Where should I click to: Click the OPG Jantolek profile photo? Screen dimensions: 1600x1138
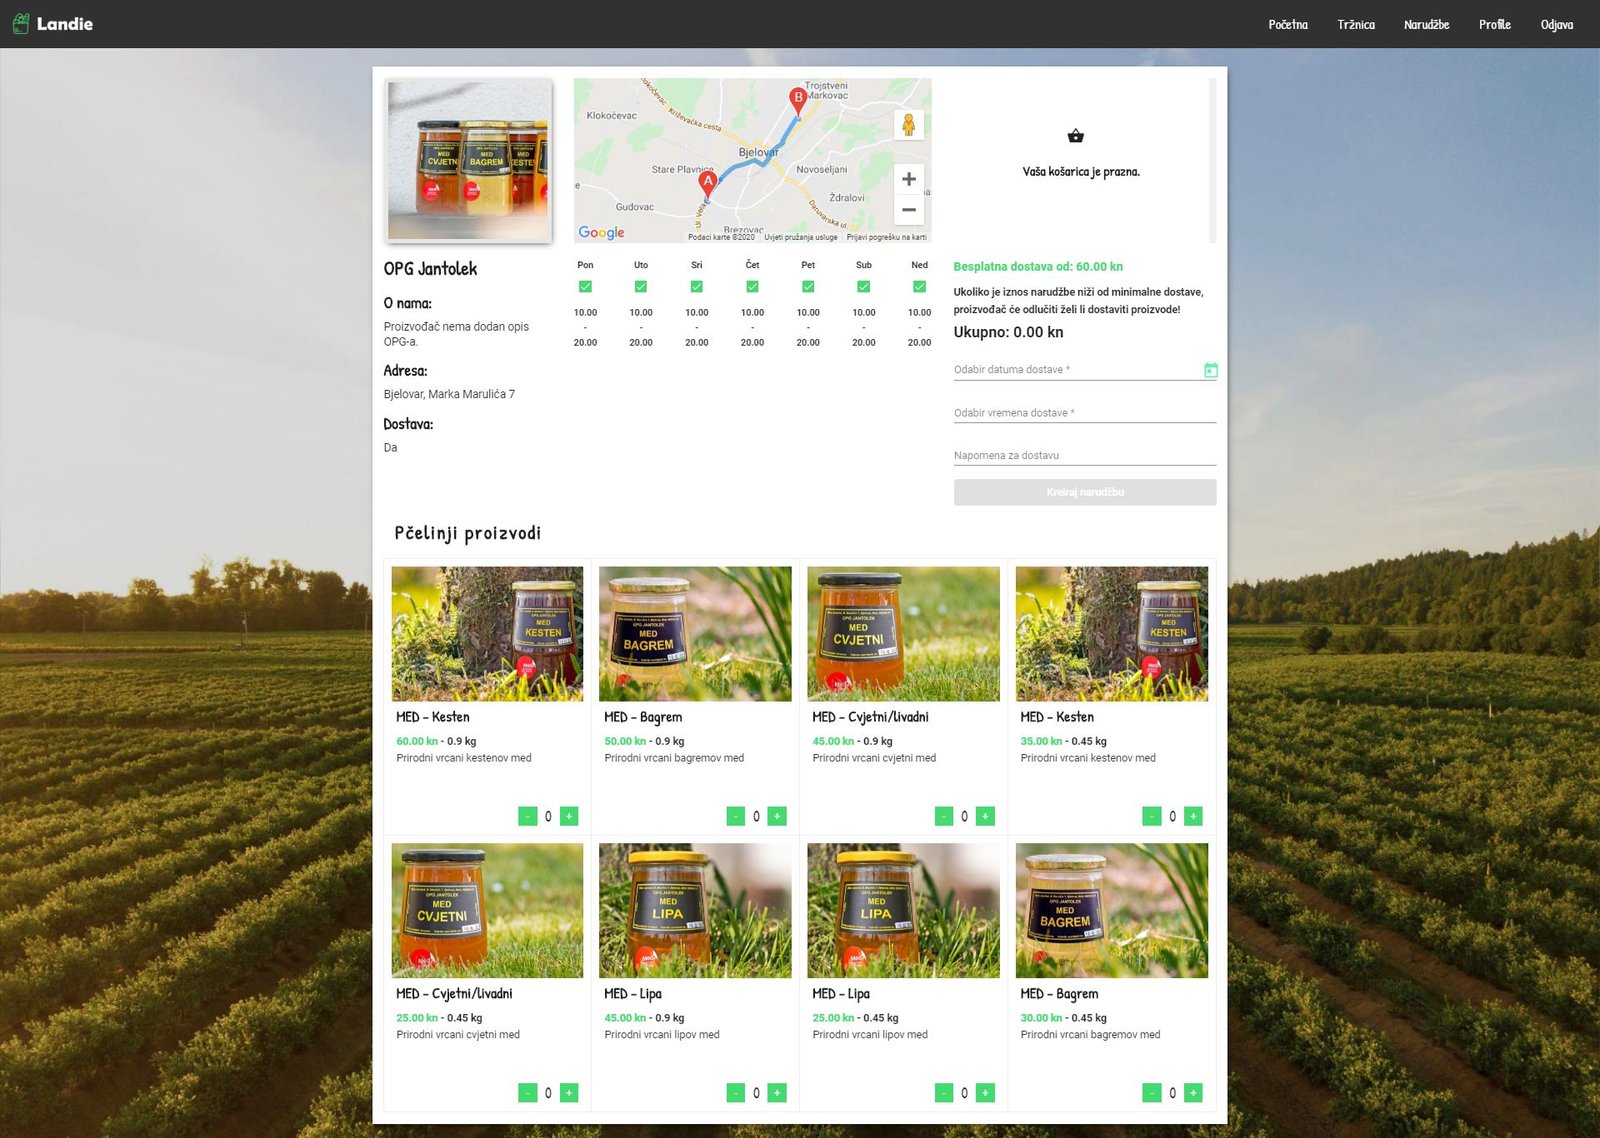468,160
